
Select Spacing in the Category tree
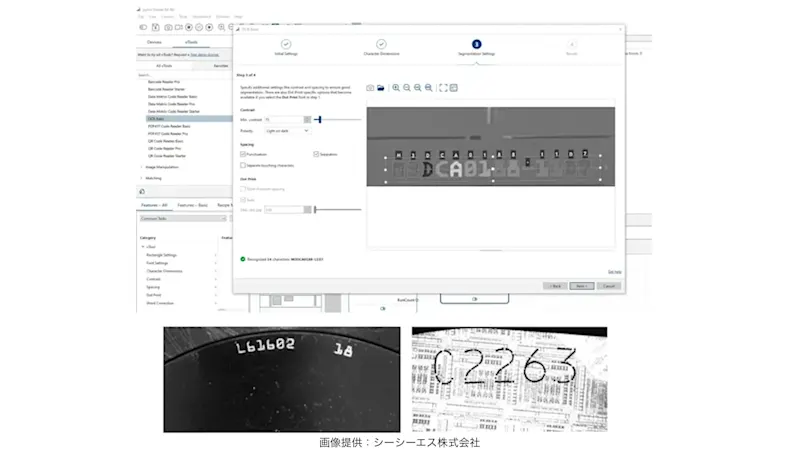153,287
